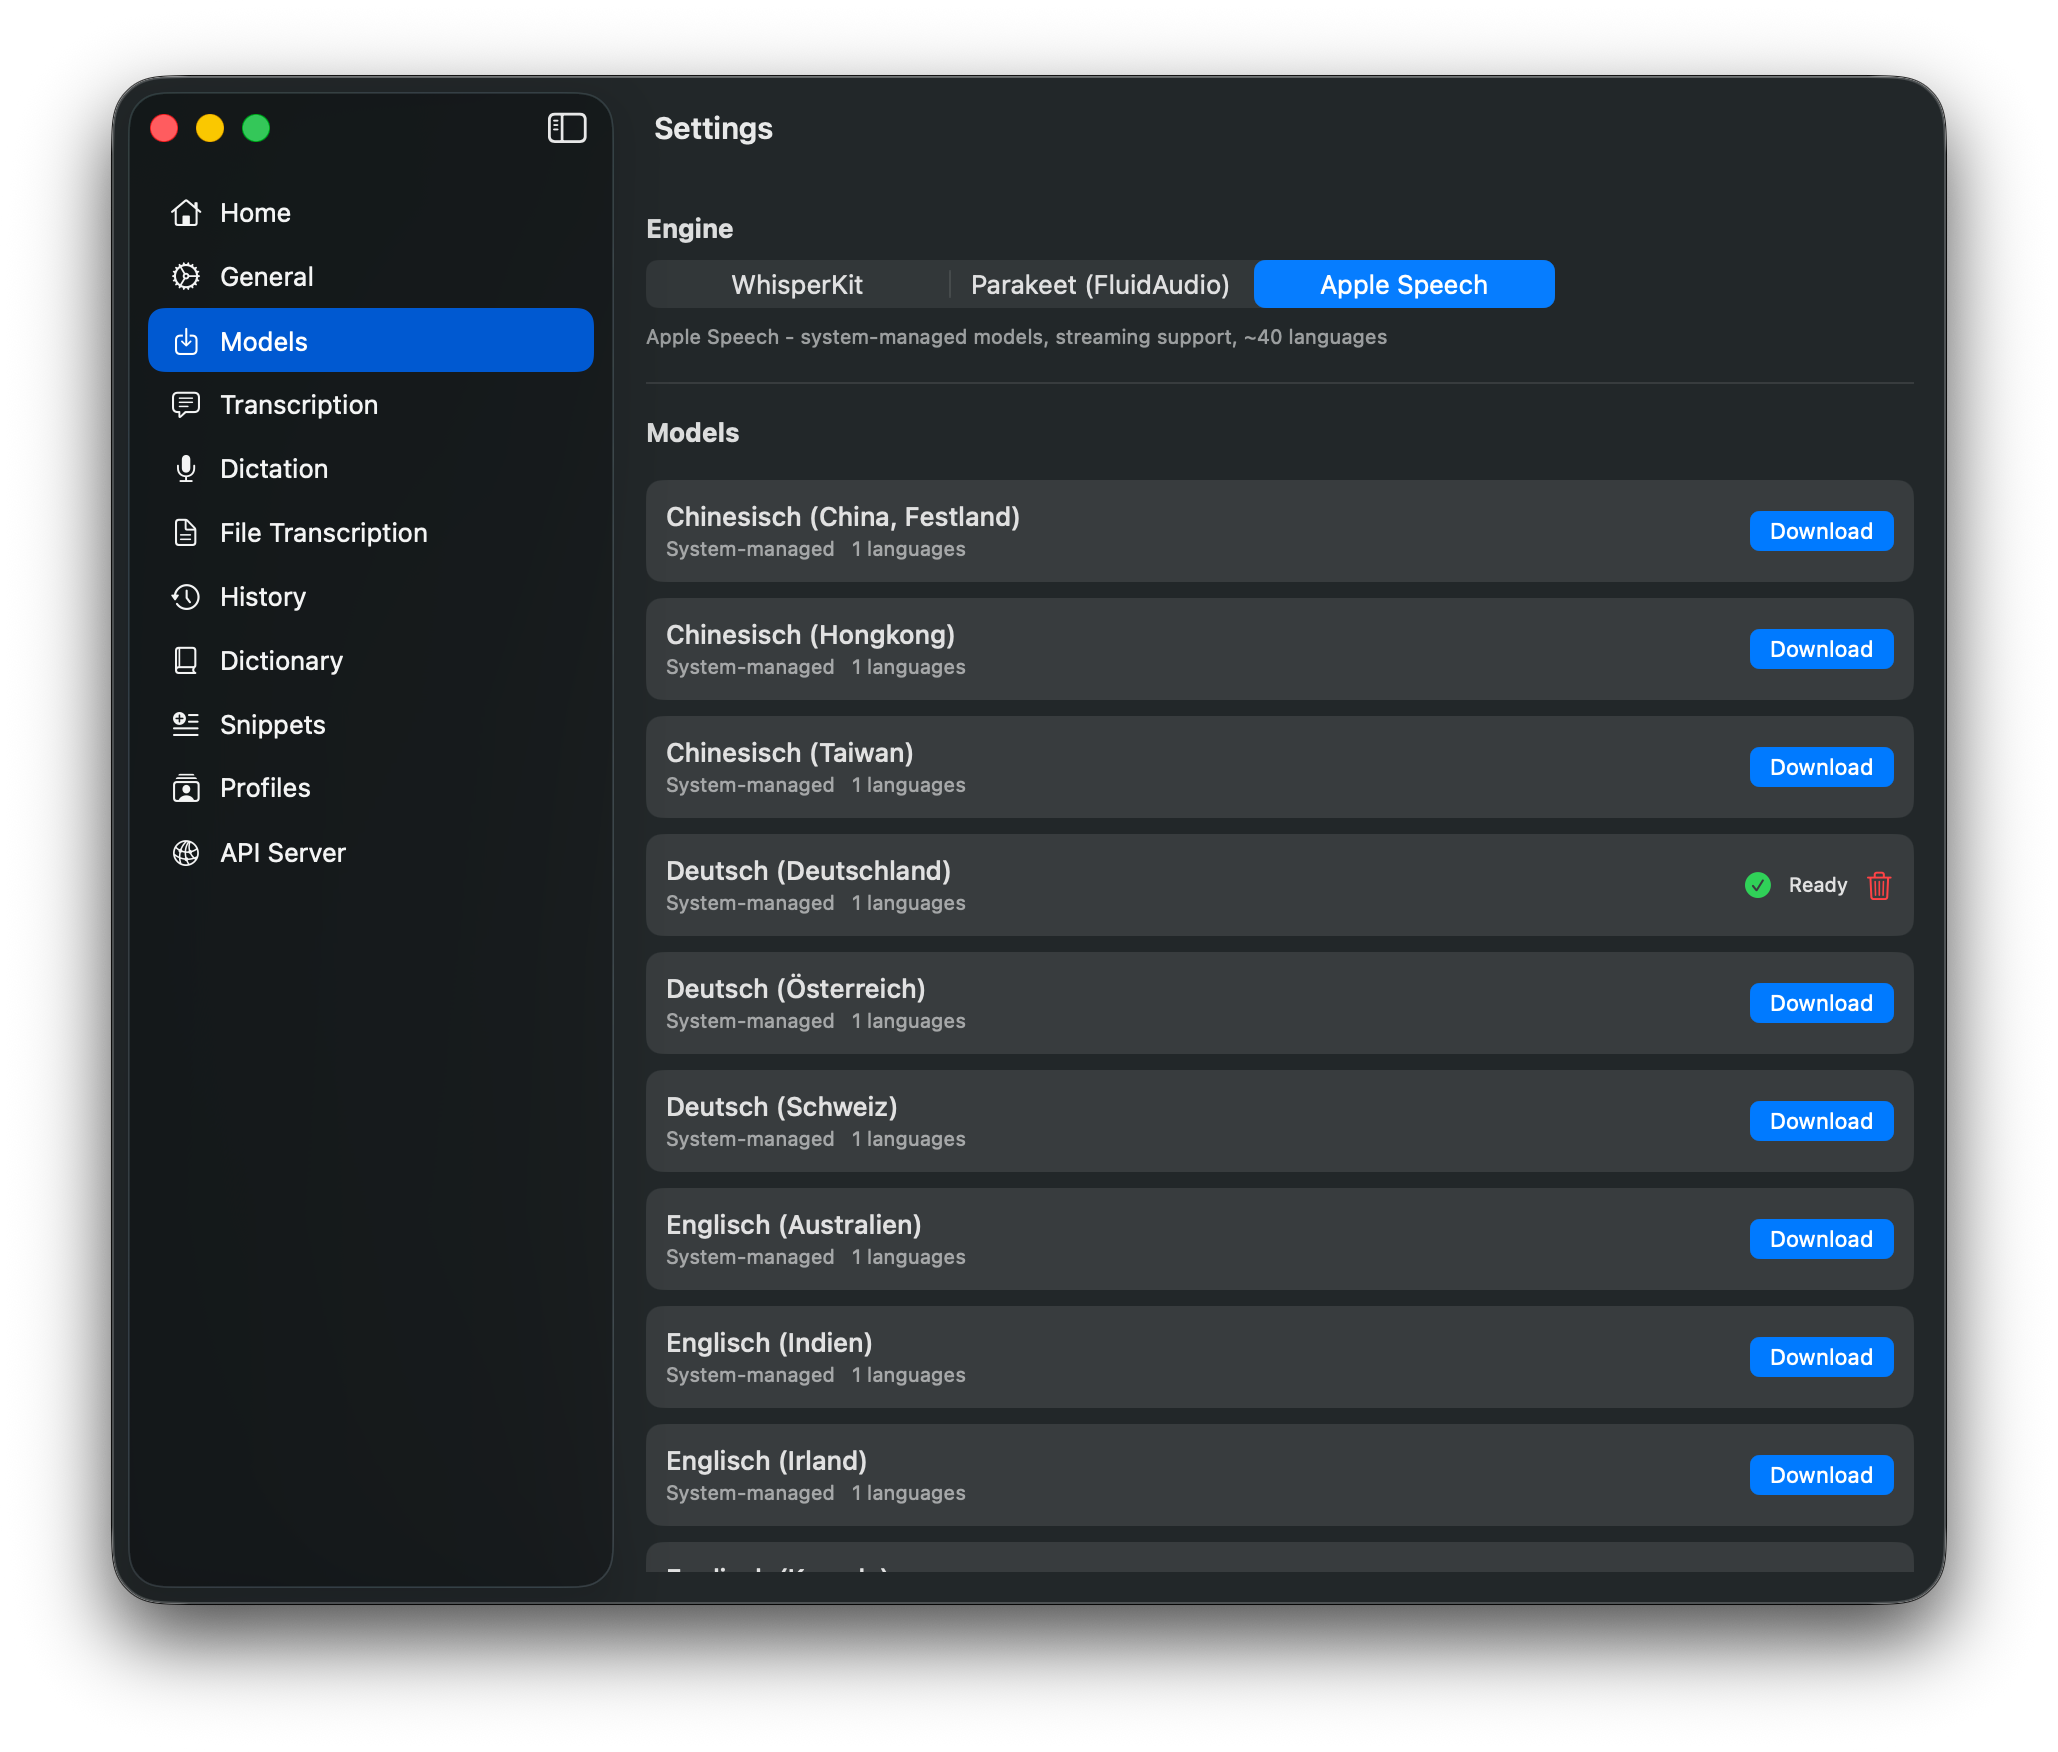Select the Snippets icon in sidebar
This screenshot has height=1752, width=2058.
pos(186,724)
